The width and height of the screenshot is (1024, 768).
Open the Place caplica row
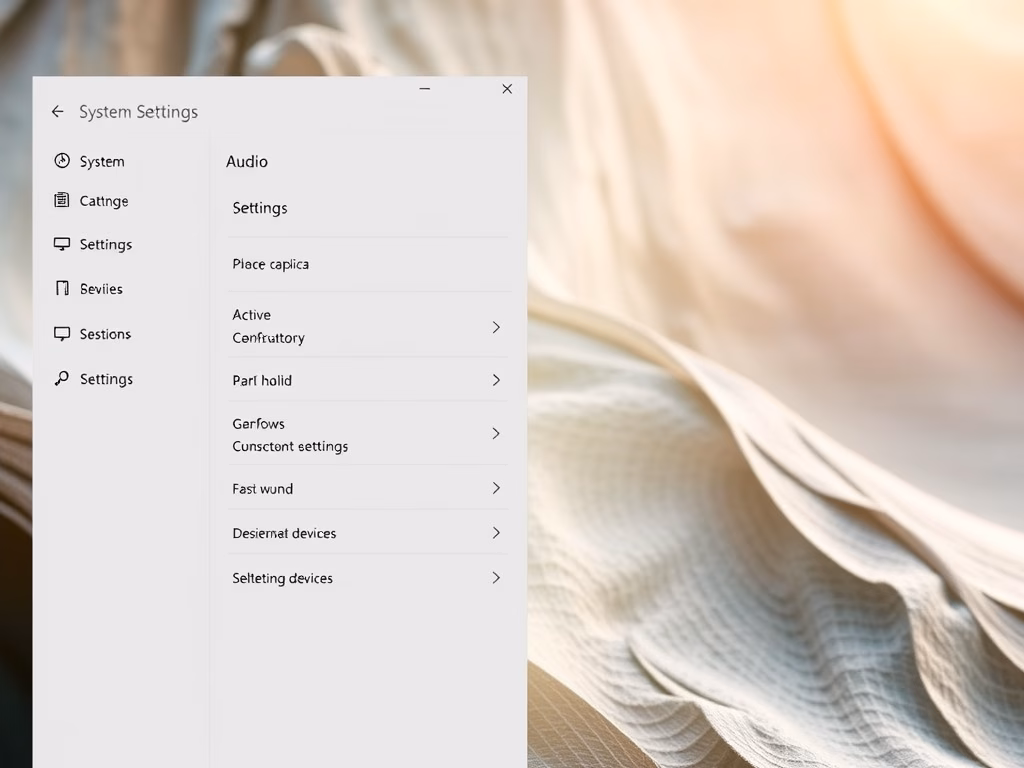tap(368, 264)
